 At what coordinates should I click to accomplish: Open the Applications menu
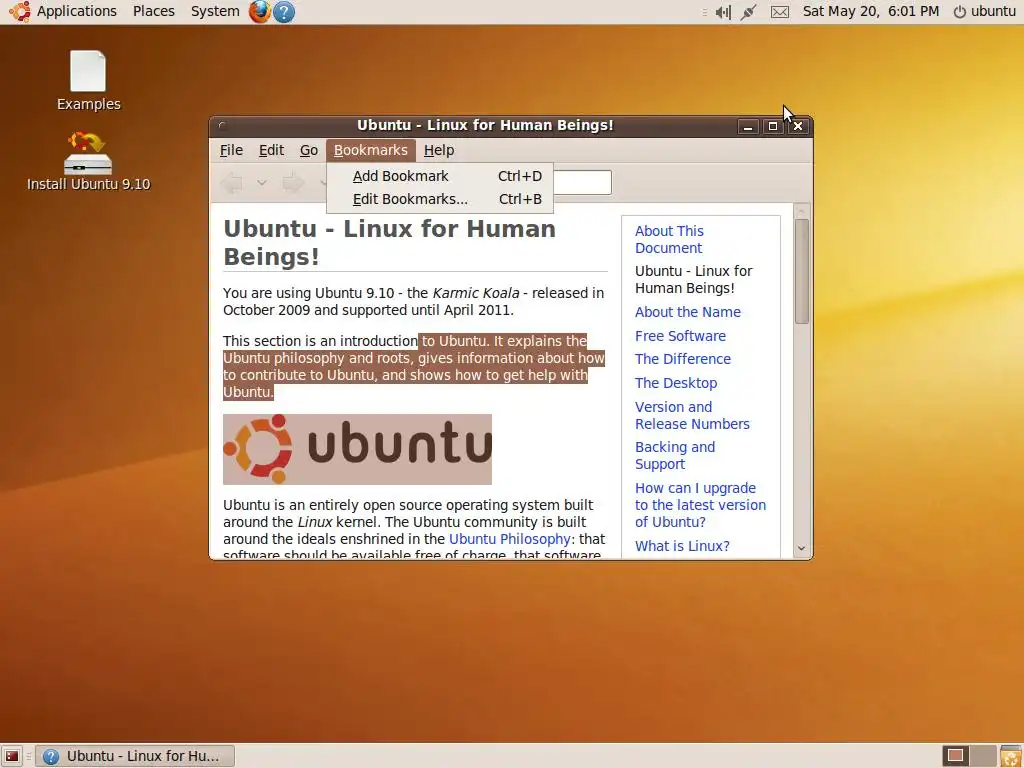pyautogui.click(x=76, y=11)
